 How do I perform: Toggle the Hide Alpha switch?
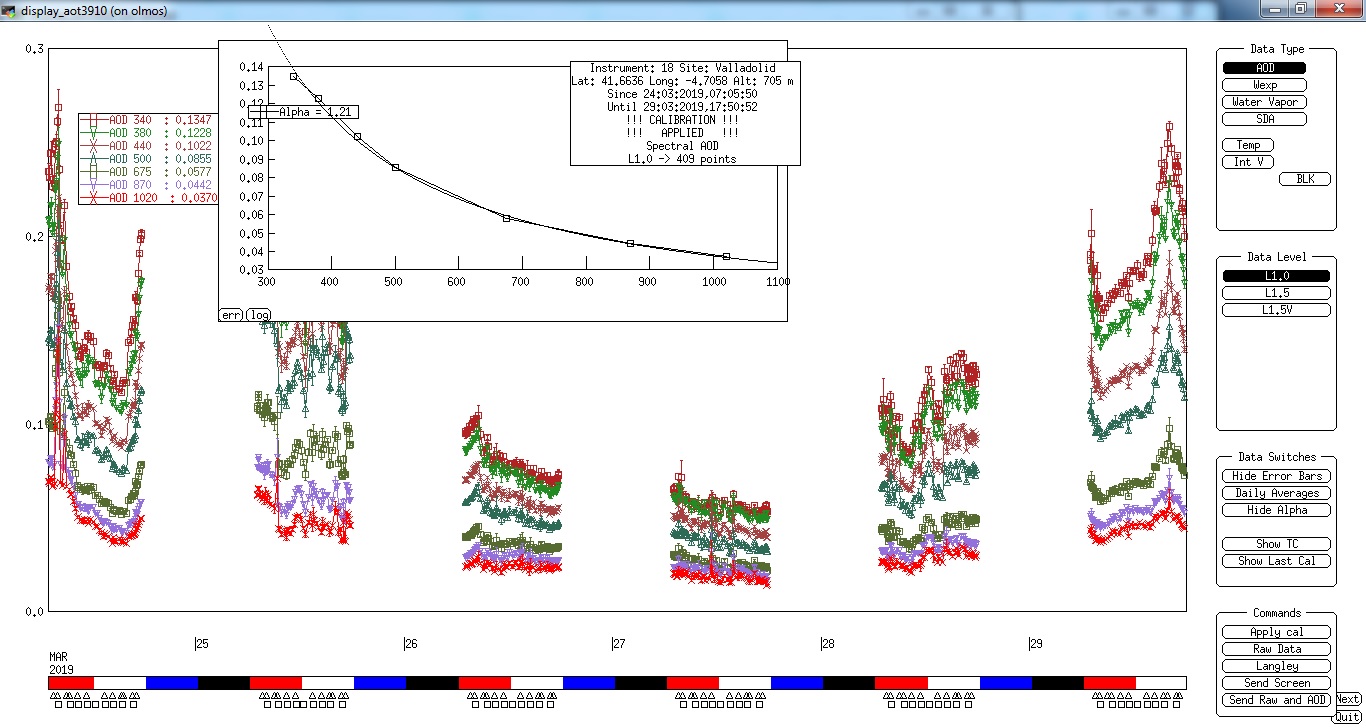pos(1276,510)
